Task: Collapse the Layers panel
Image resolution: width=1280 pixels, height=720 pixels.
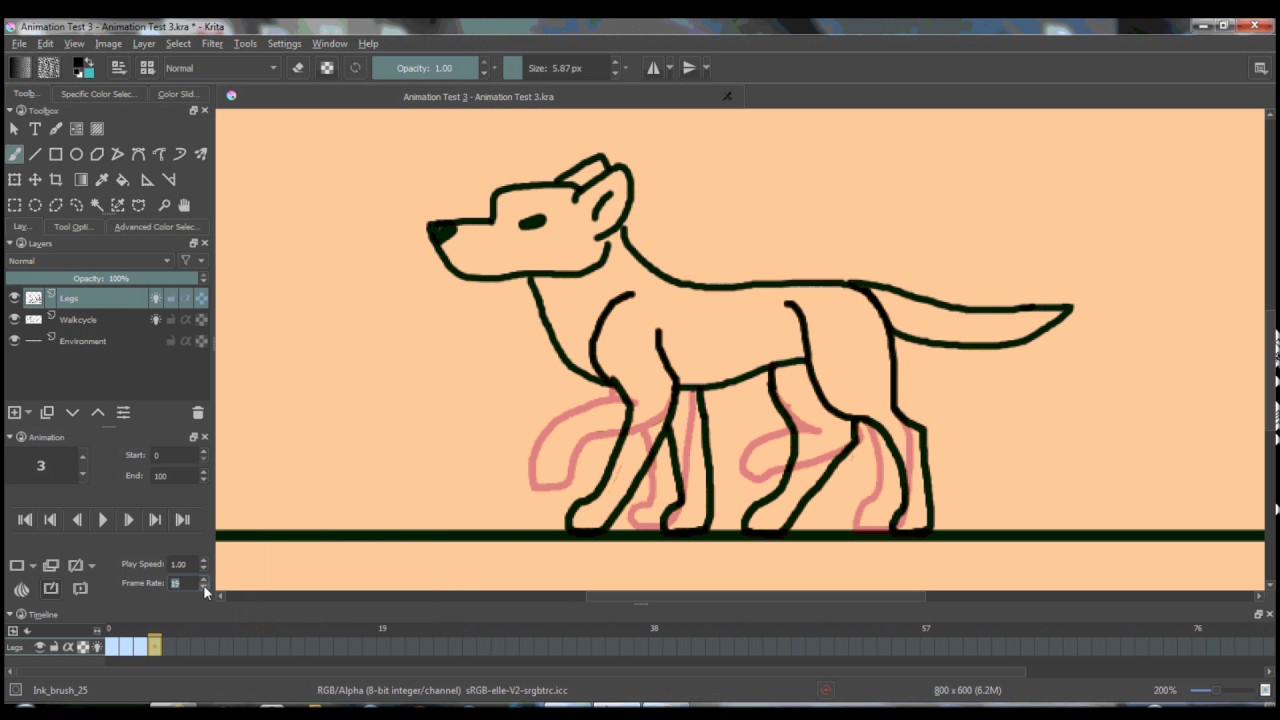Action: coord(10,243)
